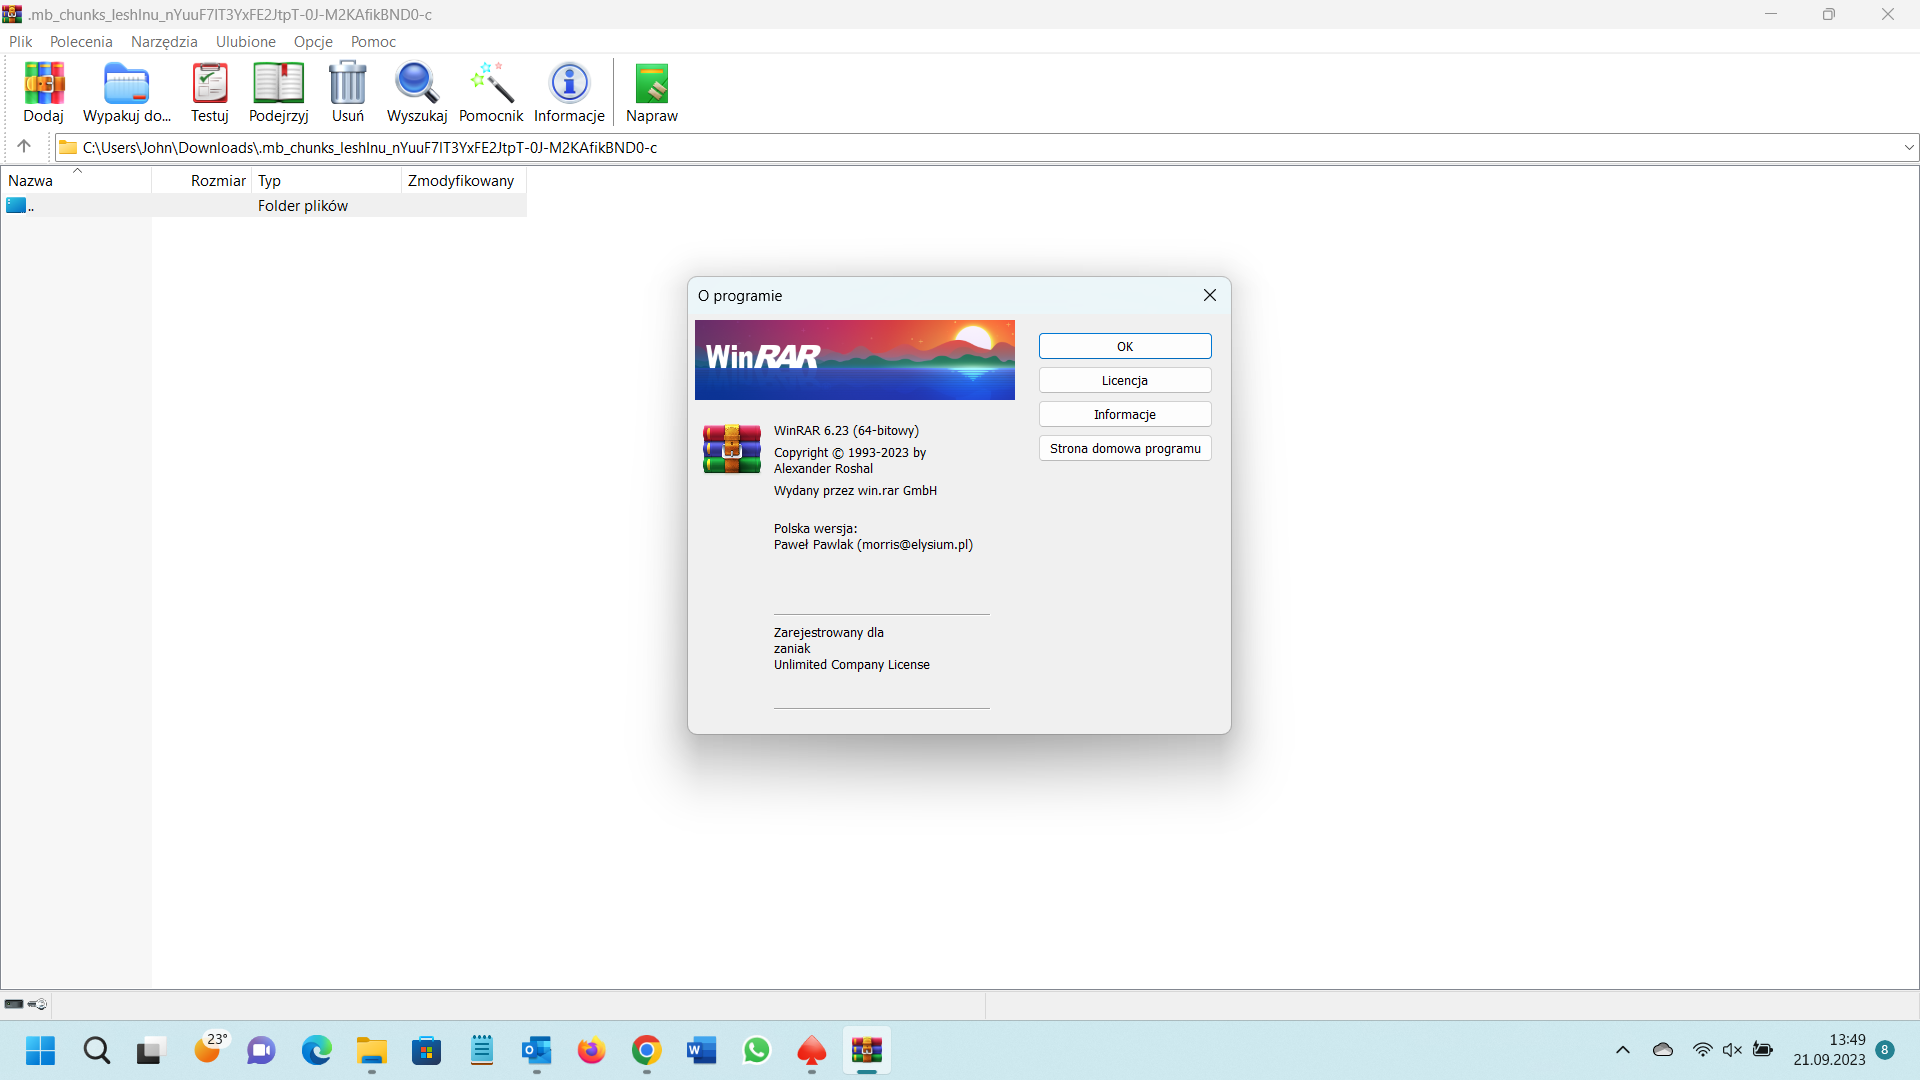This screenshot has width=1920, height=1080.
Task: Click the Informacje toolbar icon
Action: pyautogui.click(x=569, y=92)
